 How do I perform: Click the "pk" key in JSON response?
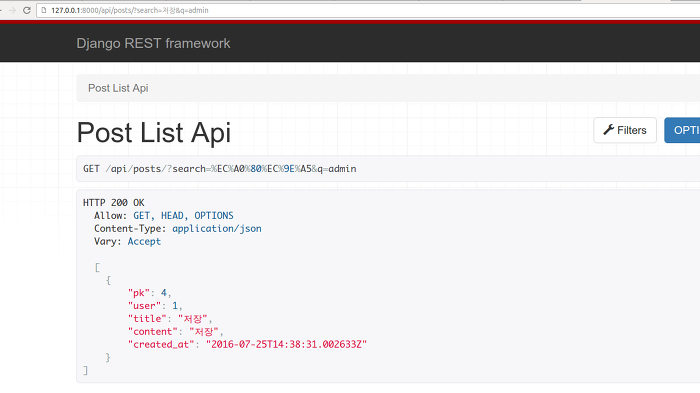pyautogui.click(x=139, y=293)
